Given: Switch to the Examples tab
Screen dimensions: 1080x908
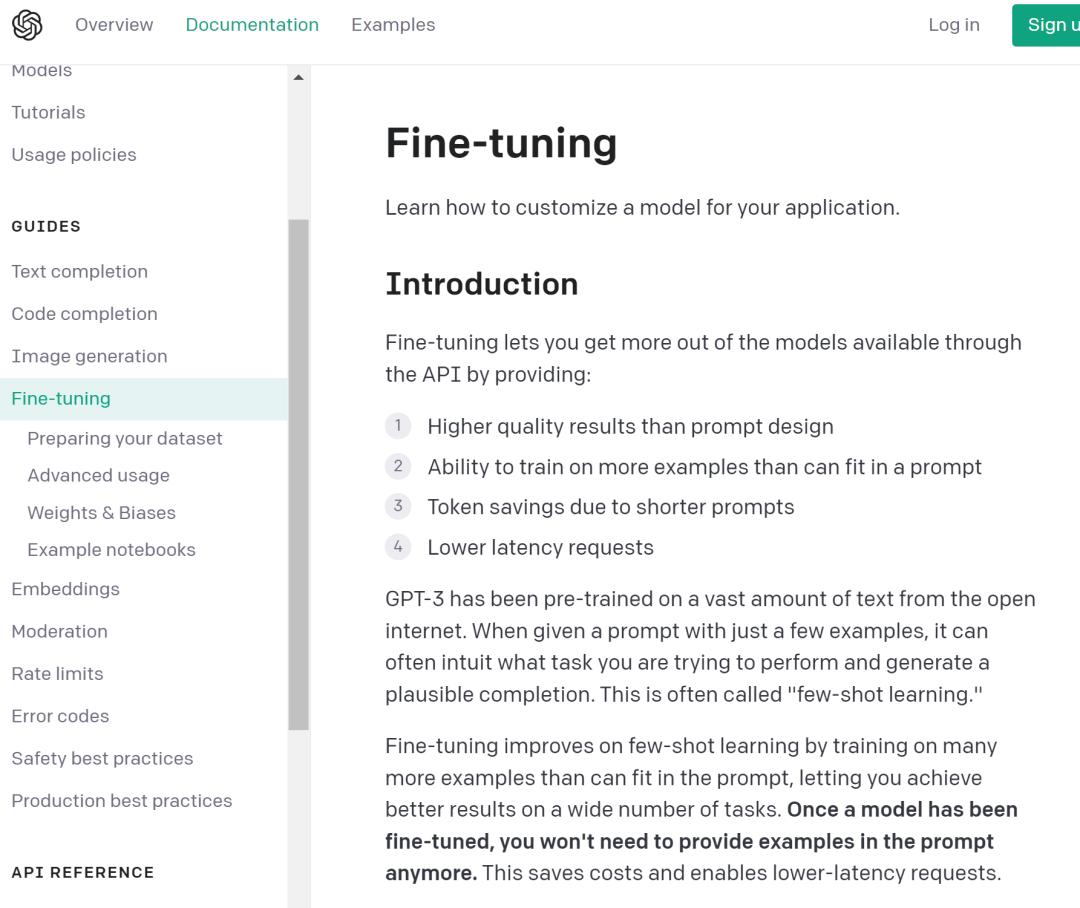Looking at the screenshot, I should pos(393,25).
